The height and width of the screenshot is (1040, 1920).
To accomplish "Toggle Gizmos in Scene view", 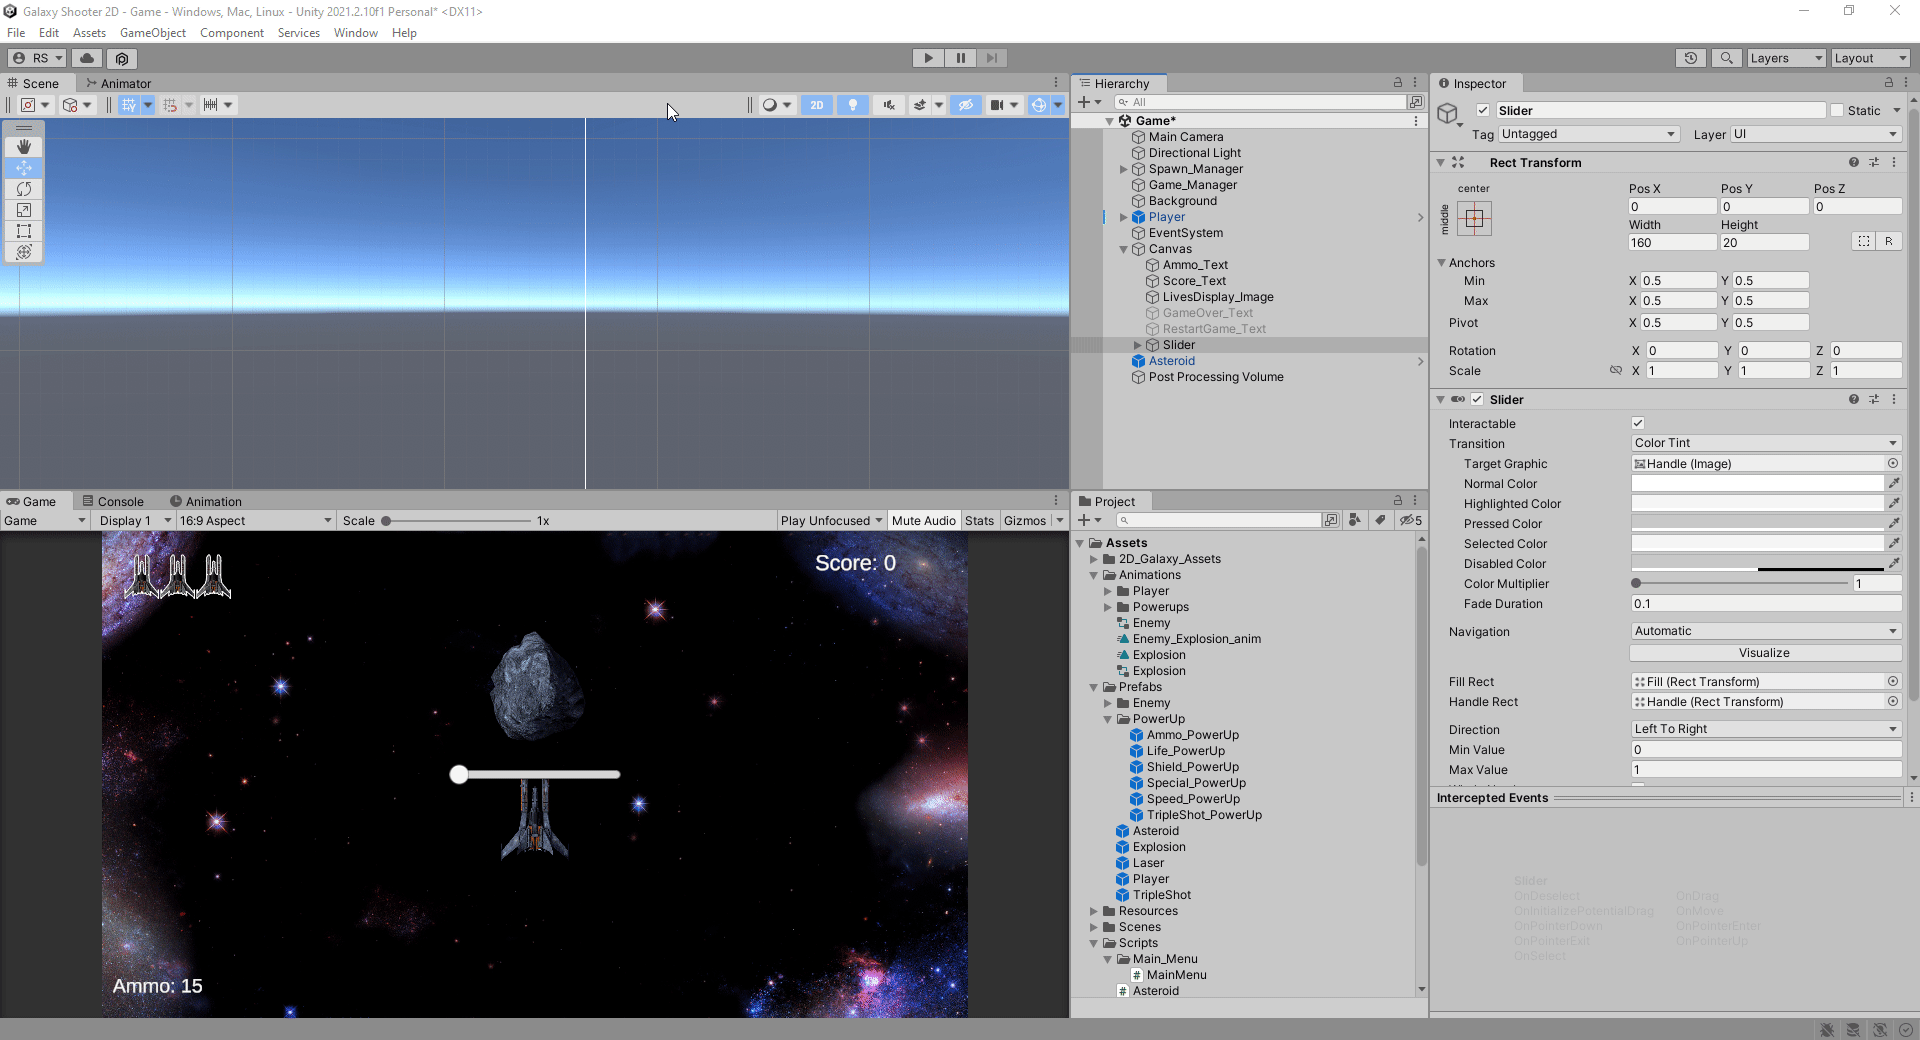I will 1039,105.
